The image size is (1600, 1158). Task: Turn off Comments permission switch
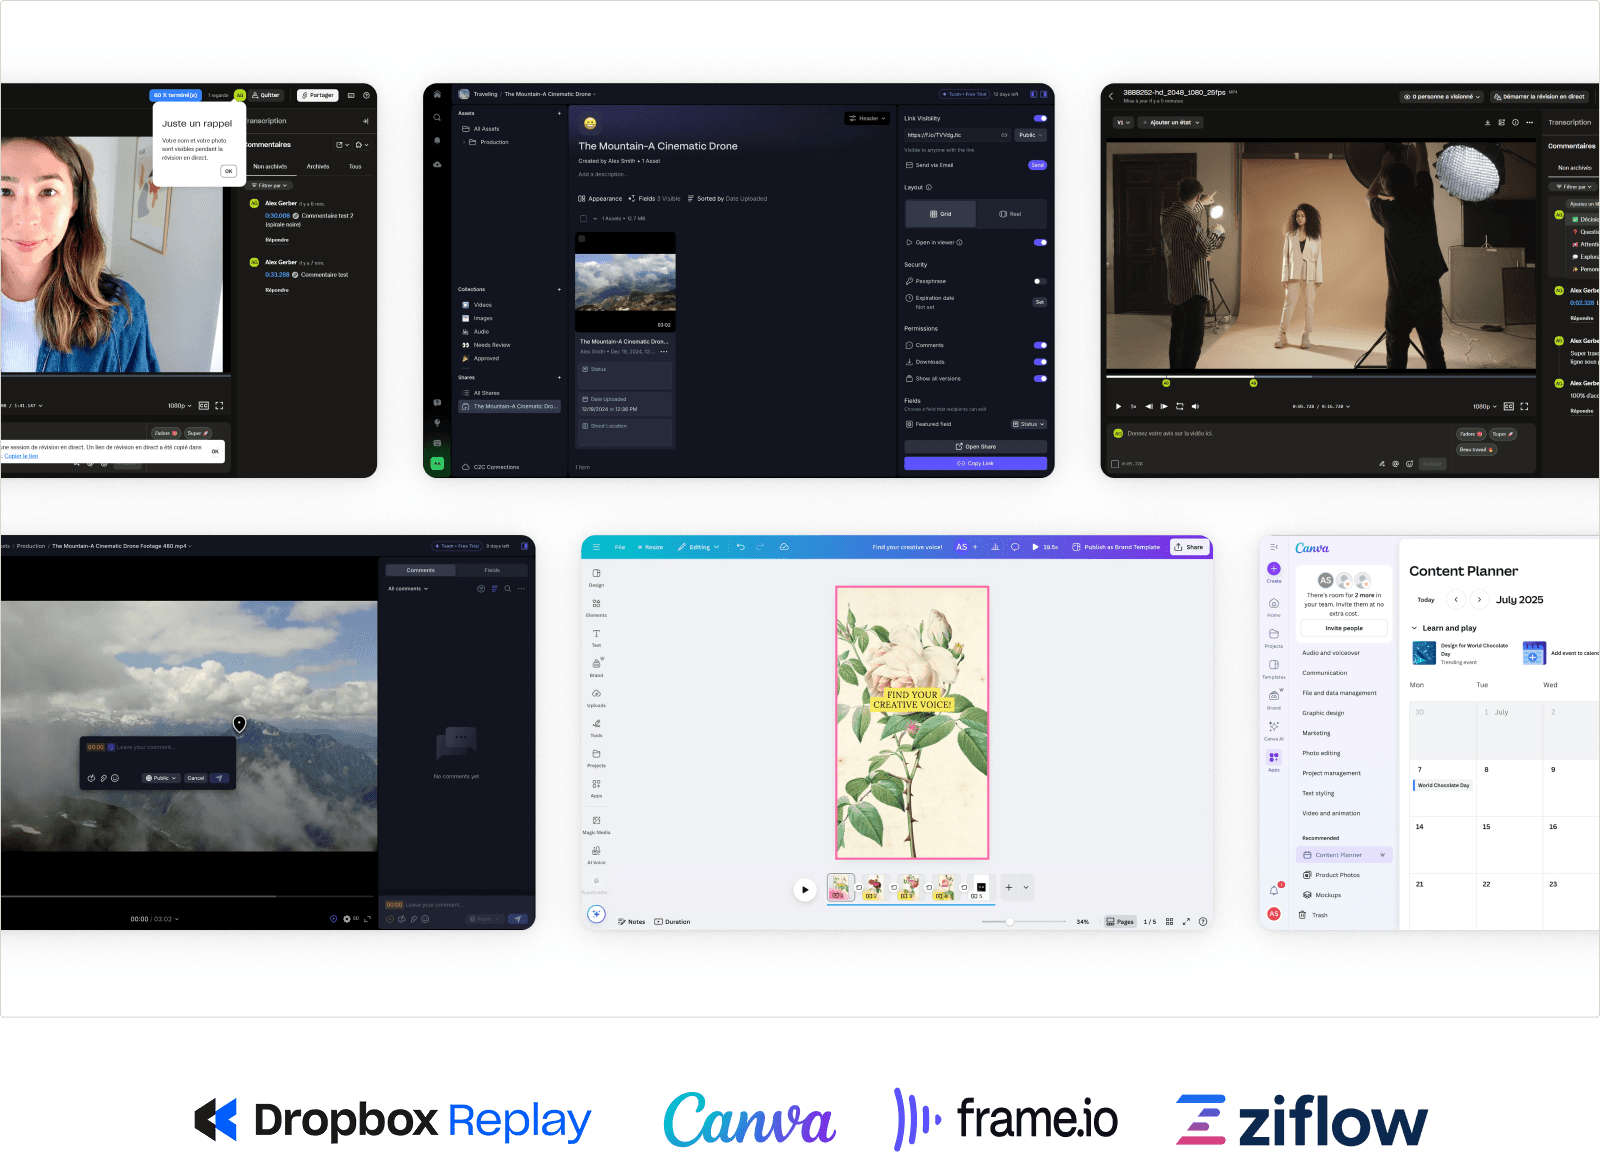(1040, 345)
